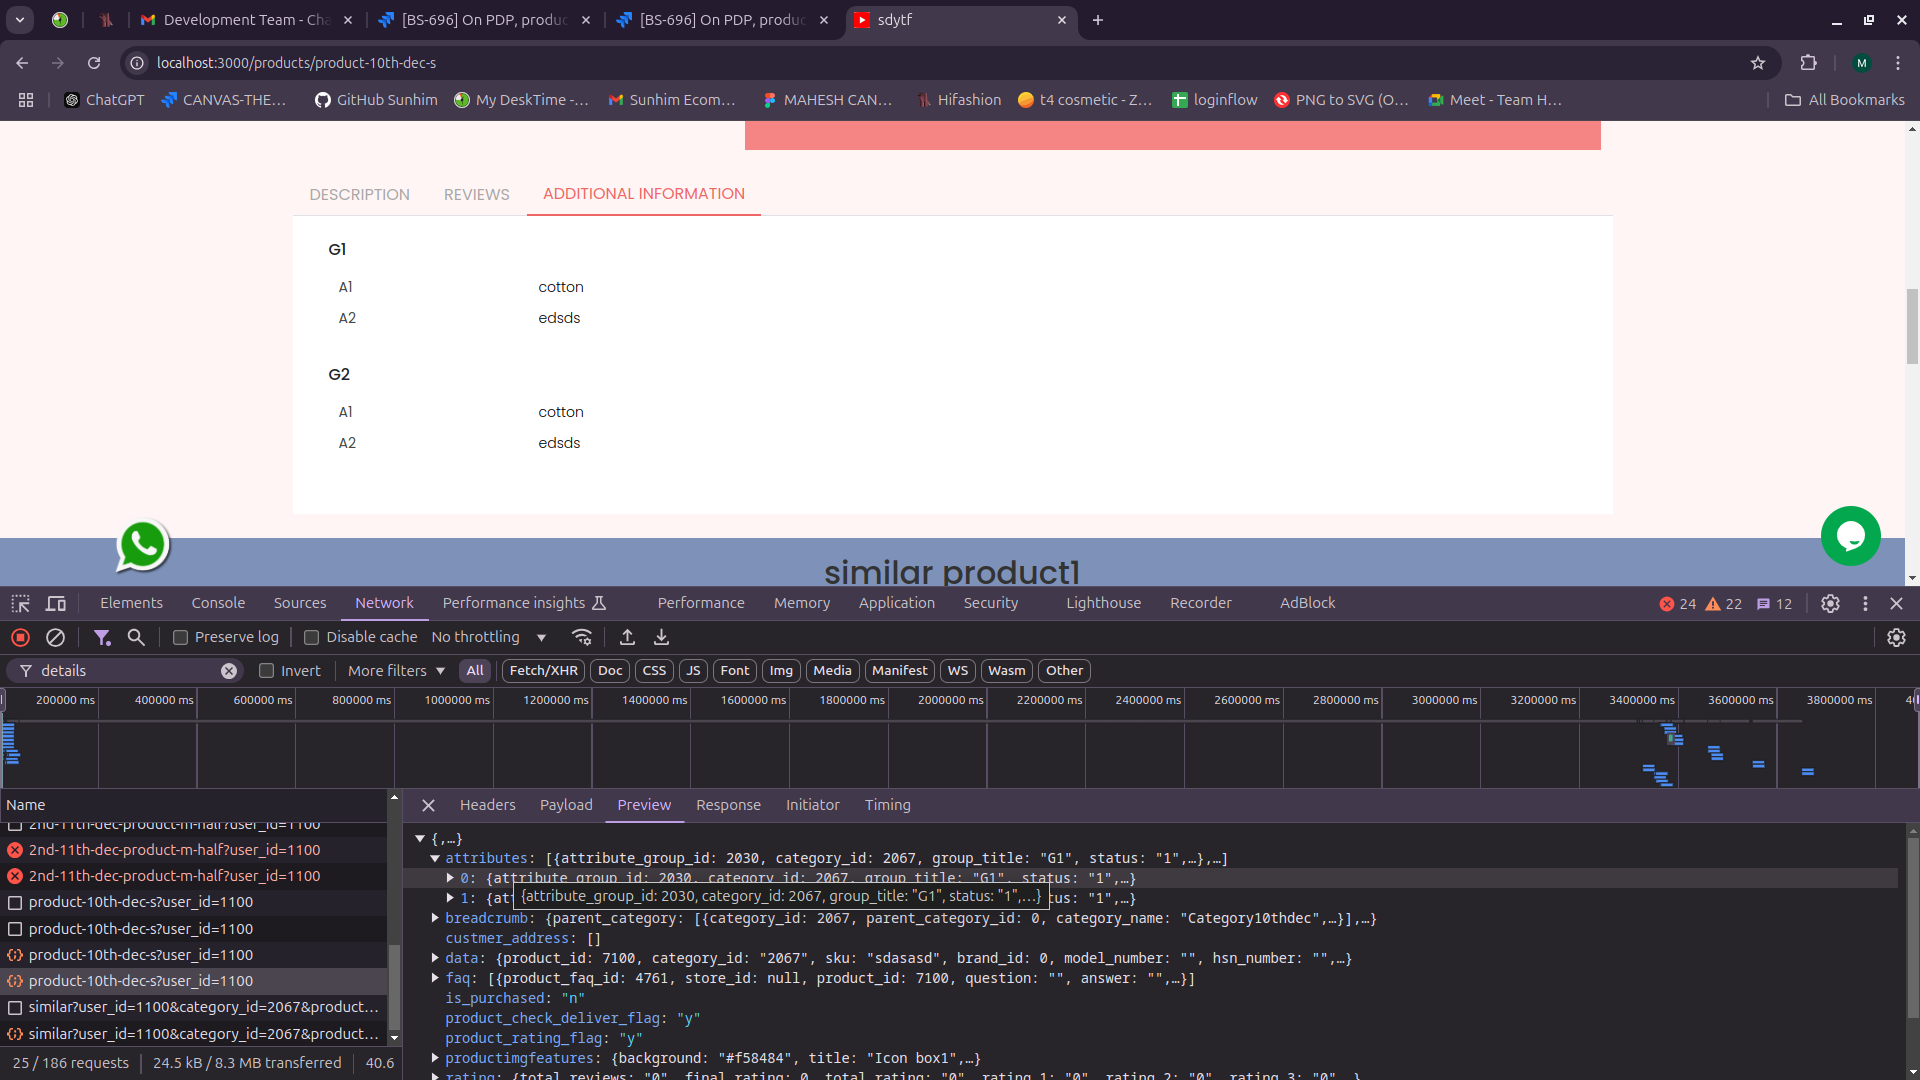This screenshot has height=1080, width=1920.
Task: Enable Preserve log checkbox
Action: (181, 638)
